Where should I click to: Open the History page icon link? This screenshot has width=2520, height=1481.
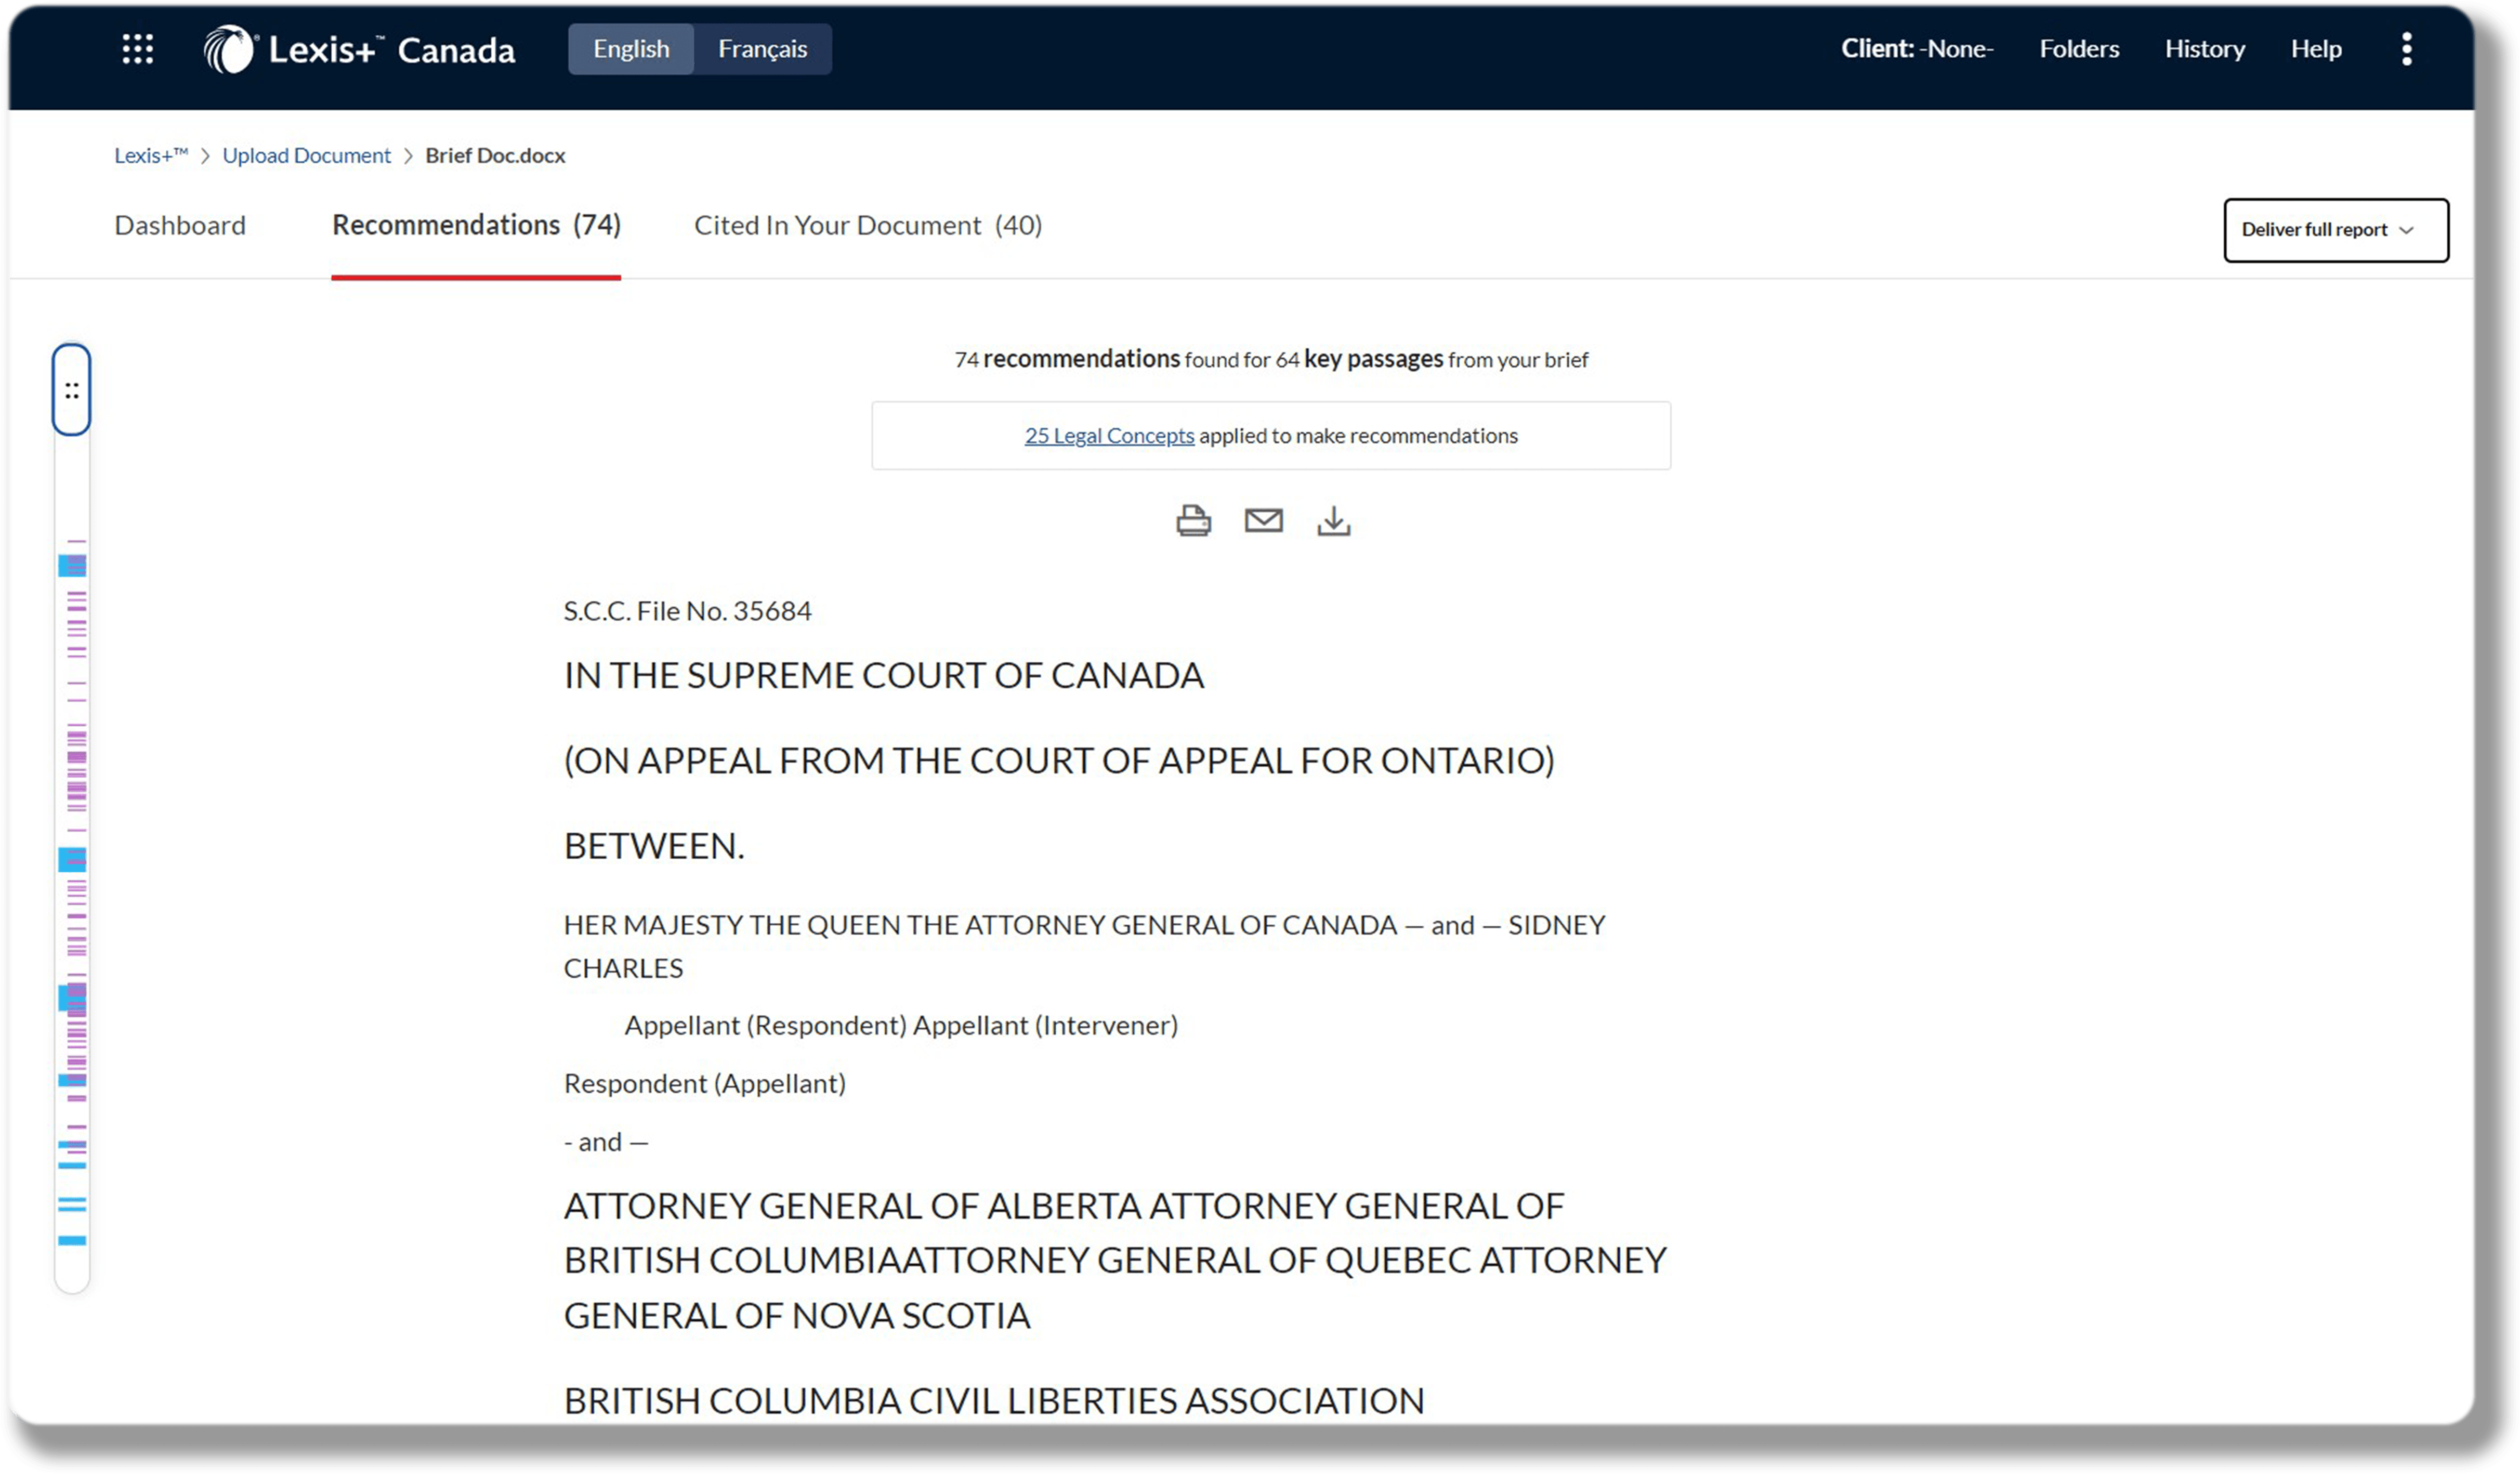point(2204,48)
